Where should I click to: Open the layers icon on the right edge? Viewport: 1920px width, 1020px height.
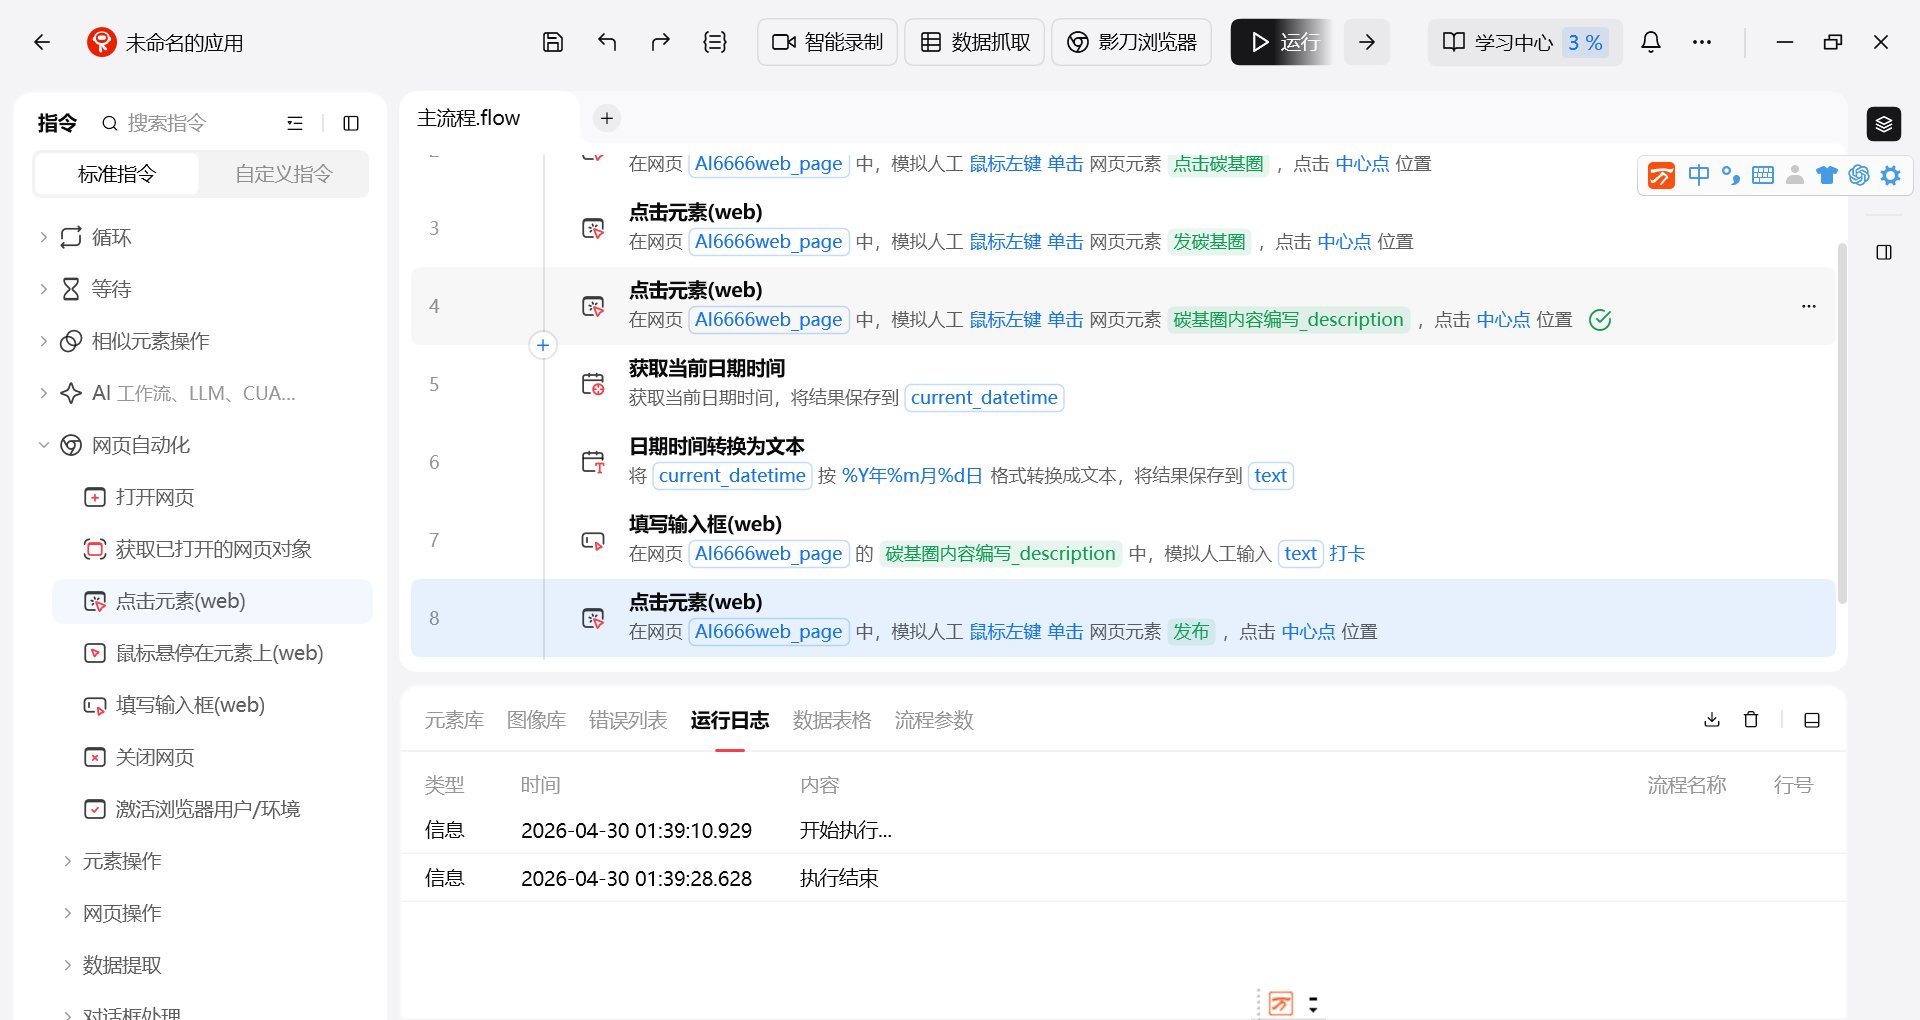1884,124
